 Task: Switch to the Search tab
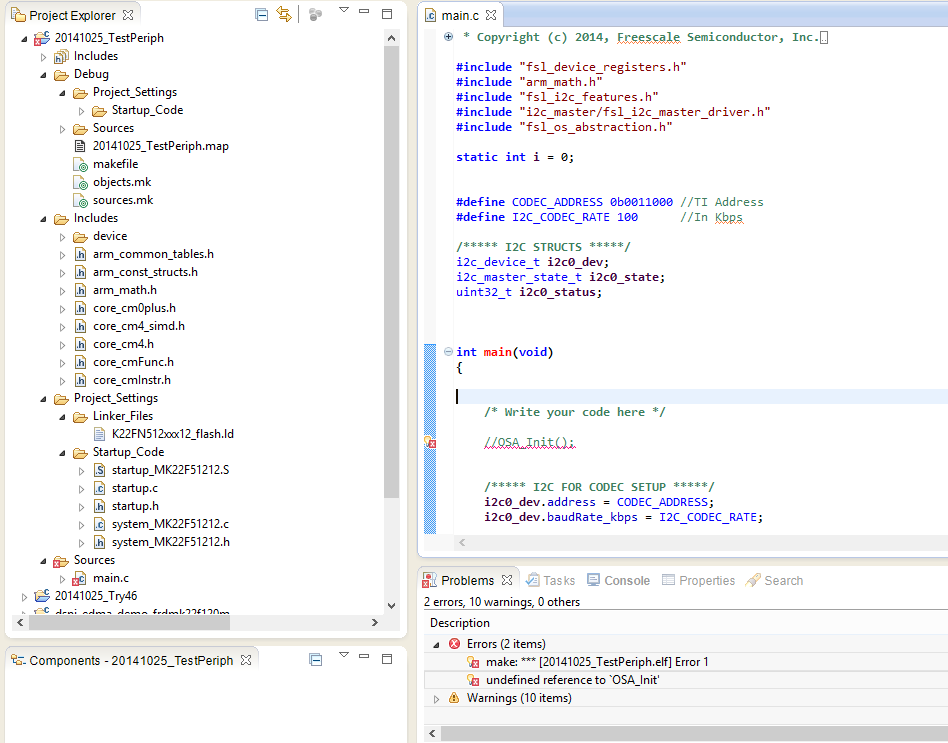(x=774, y=580)
